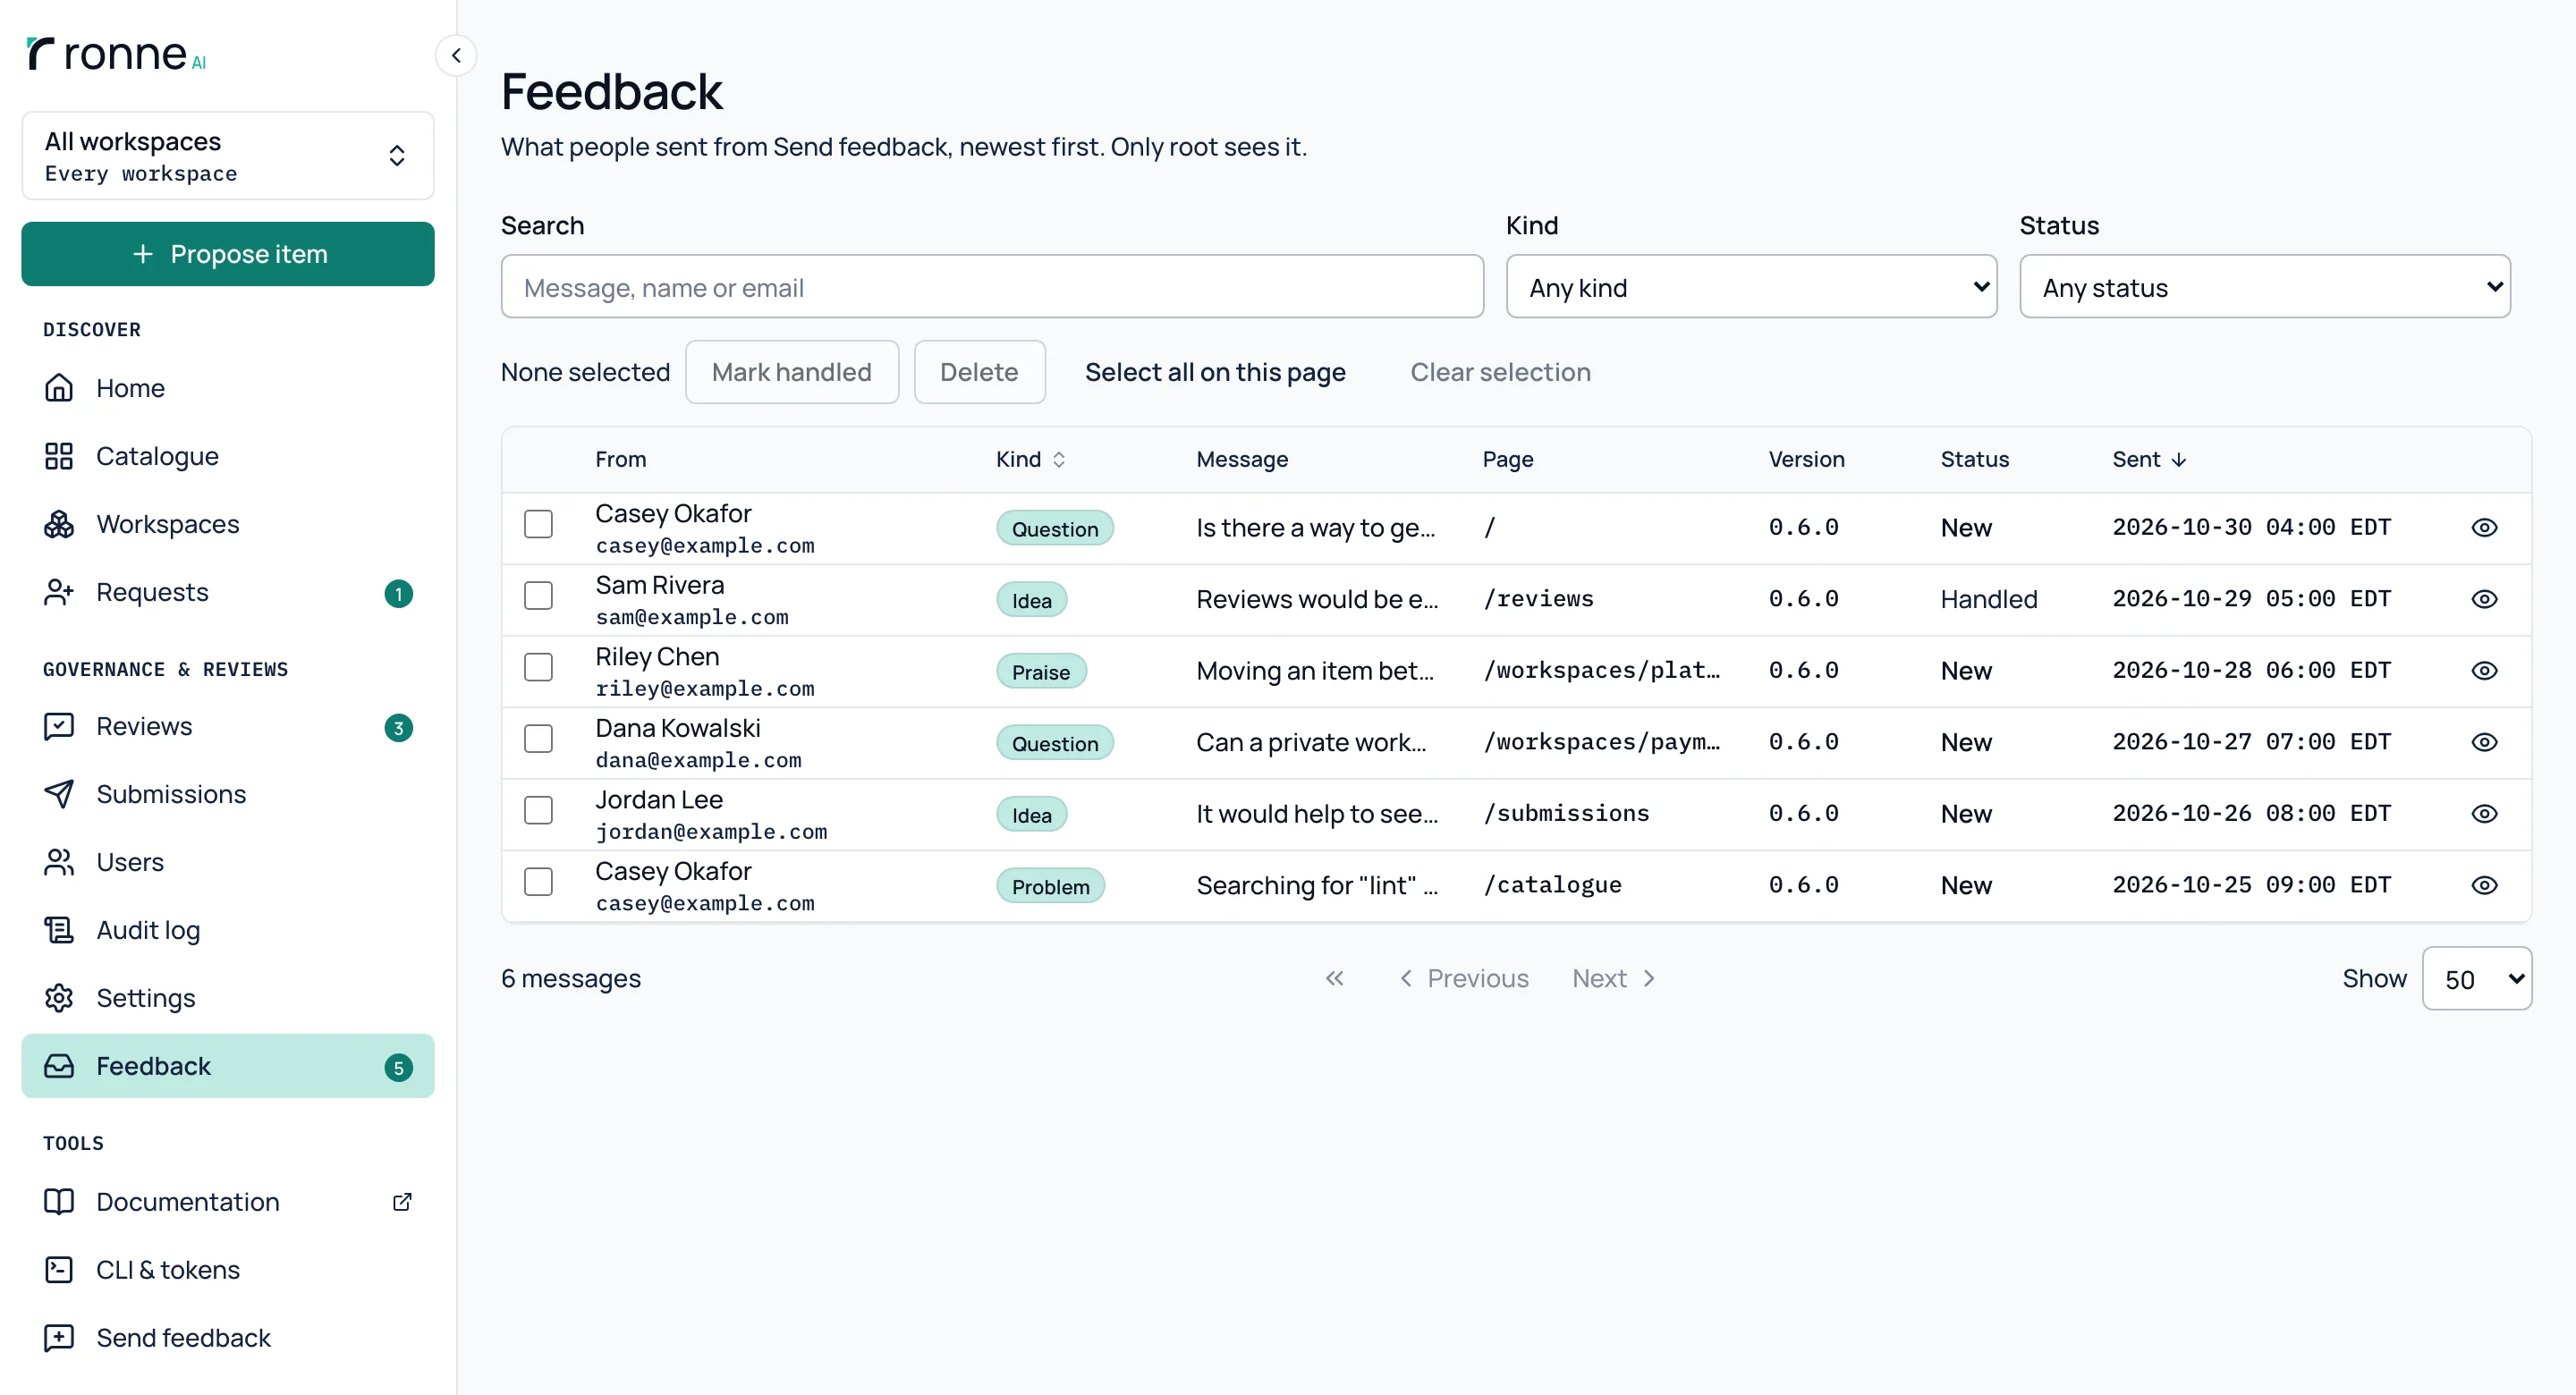The height and width of the screenshot is (1395, 2576).
Task: Click the Reviews count badge showing 3
Action: pos(398,728)
